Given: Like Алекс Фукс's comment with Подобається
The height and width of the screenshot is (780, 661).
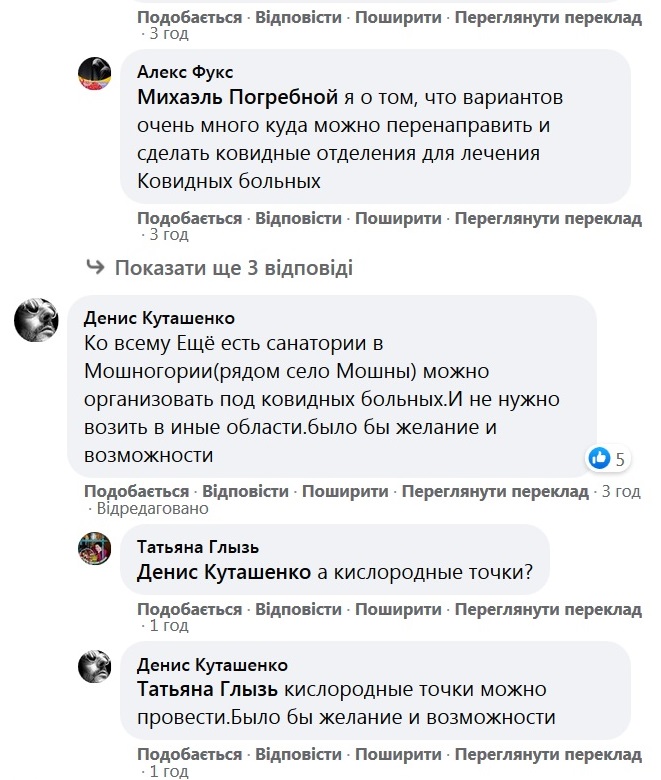Looking at the screenshot, I should click(189, 218).
